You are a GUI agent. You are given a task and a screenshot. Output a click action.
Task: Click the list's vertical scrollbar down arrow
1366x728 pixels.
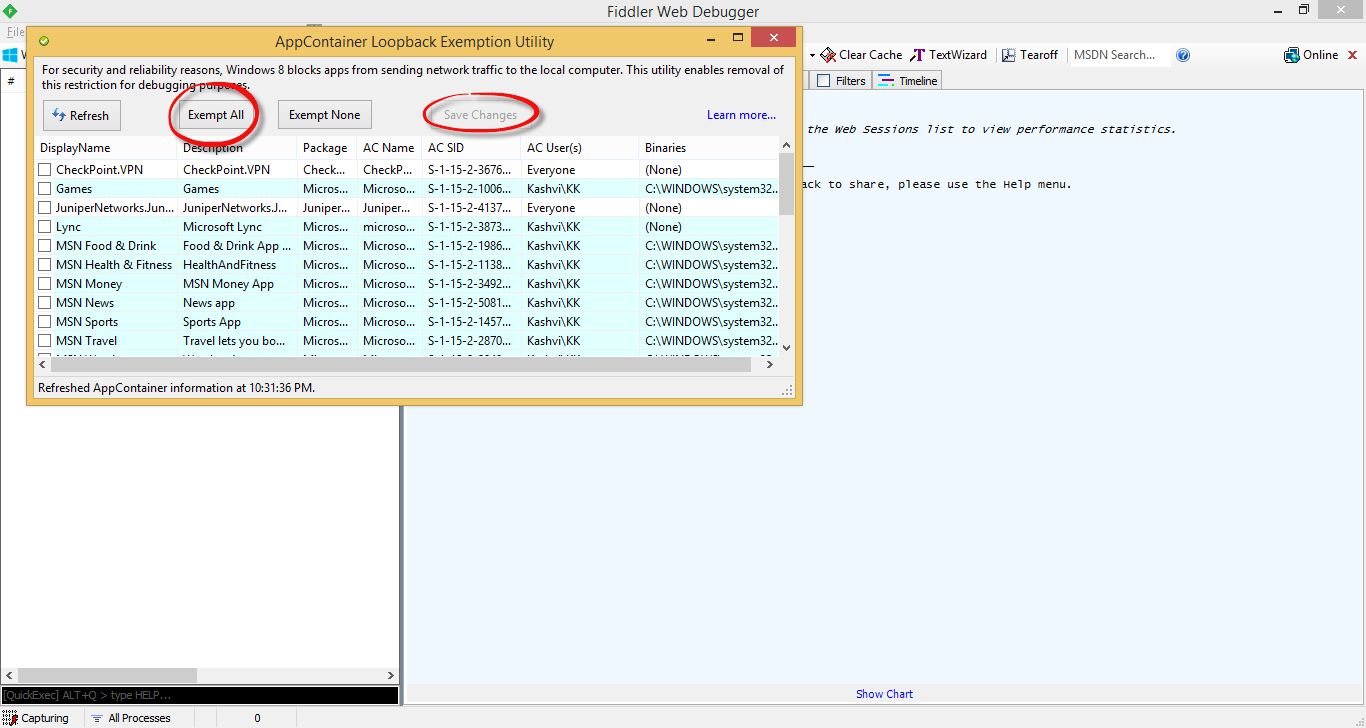(786, 347)
